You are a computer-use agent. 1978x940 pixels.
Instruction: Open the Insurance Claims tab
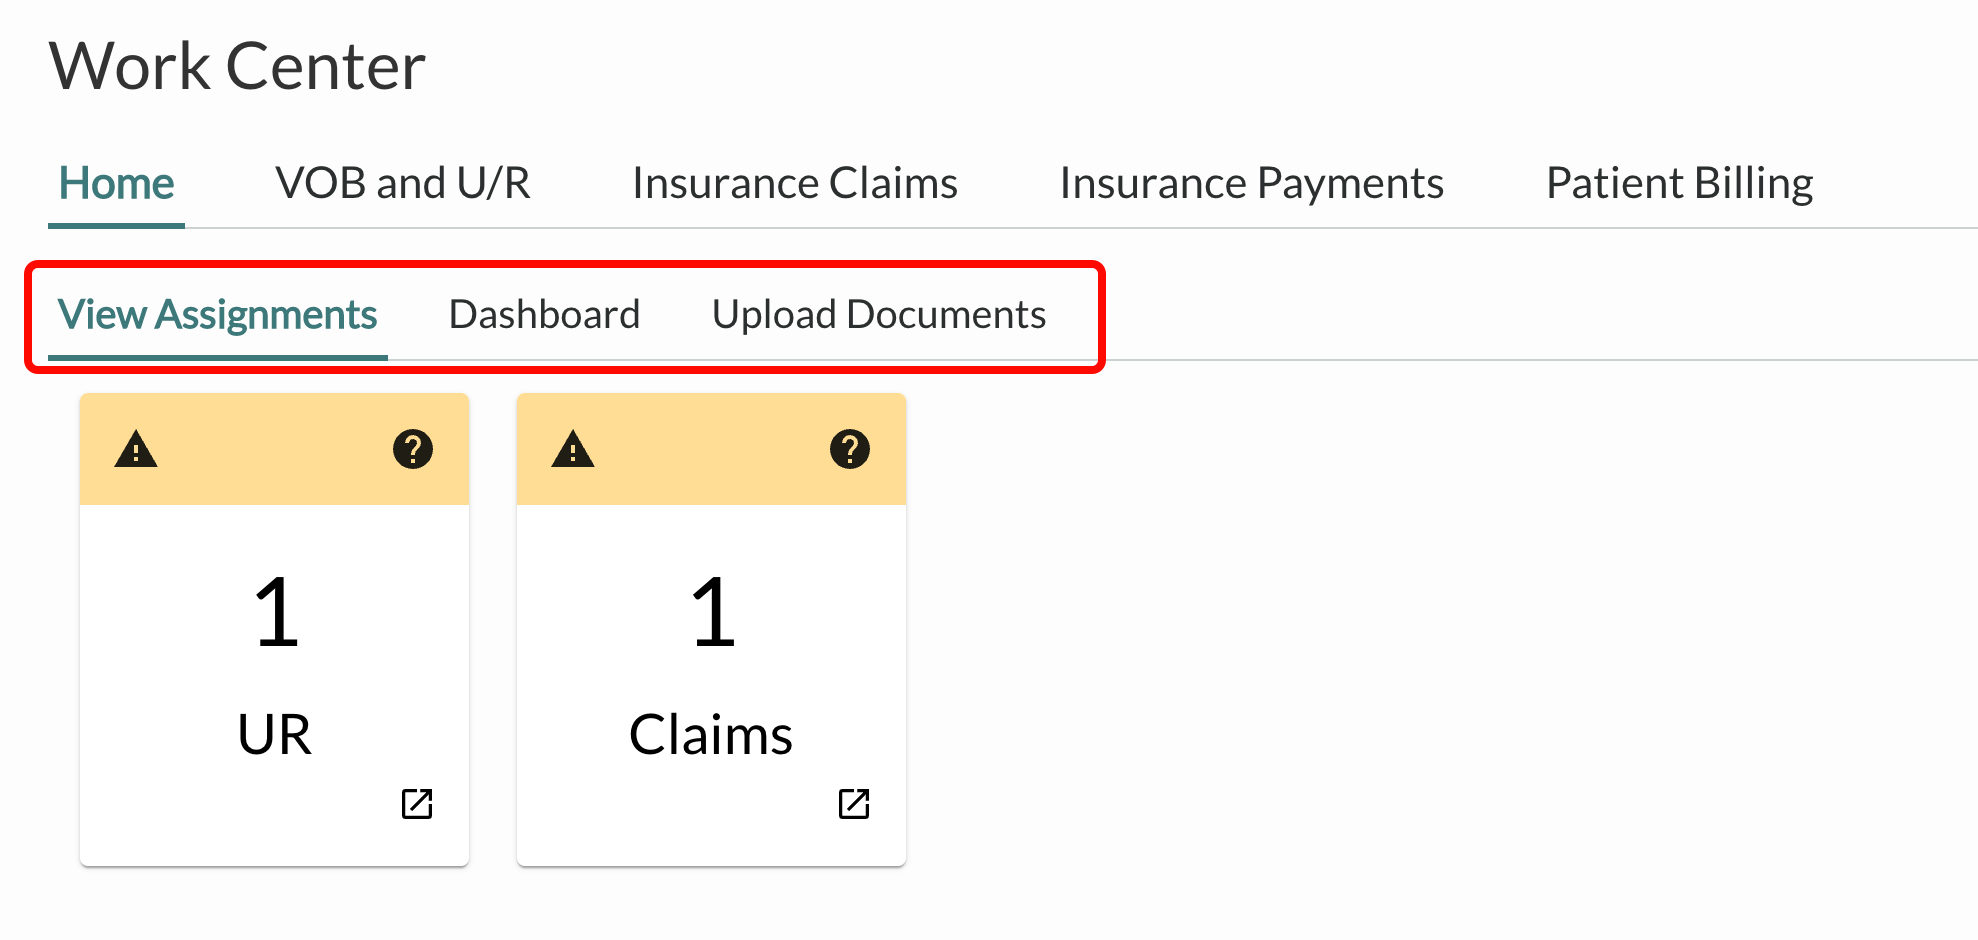(795, 184)
